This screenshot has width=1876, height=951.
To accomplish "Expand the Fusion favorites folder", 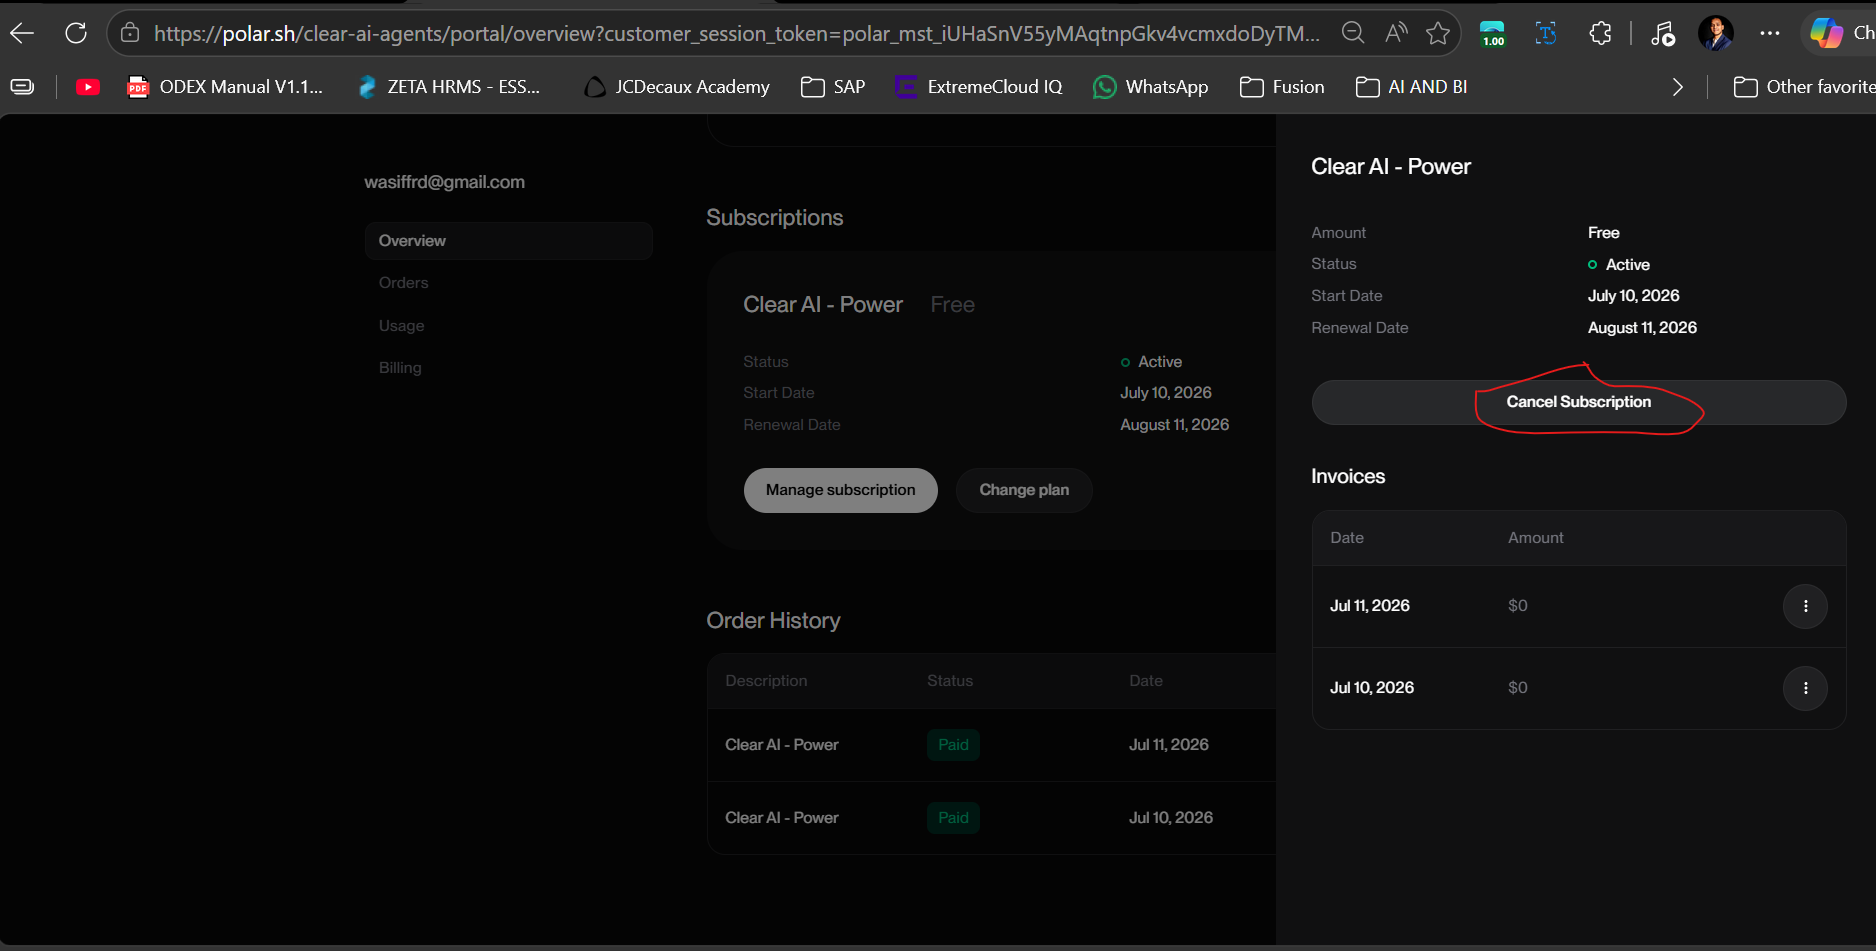I will click(x=1282, y=87).
